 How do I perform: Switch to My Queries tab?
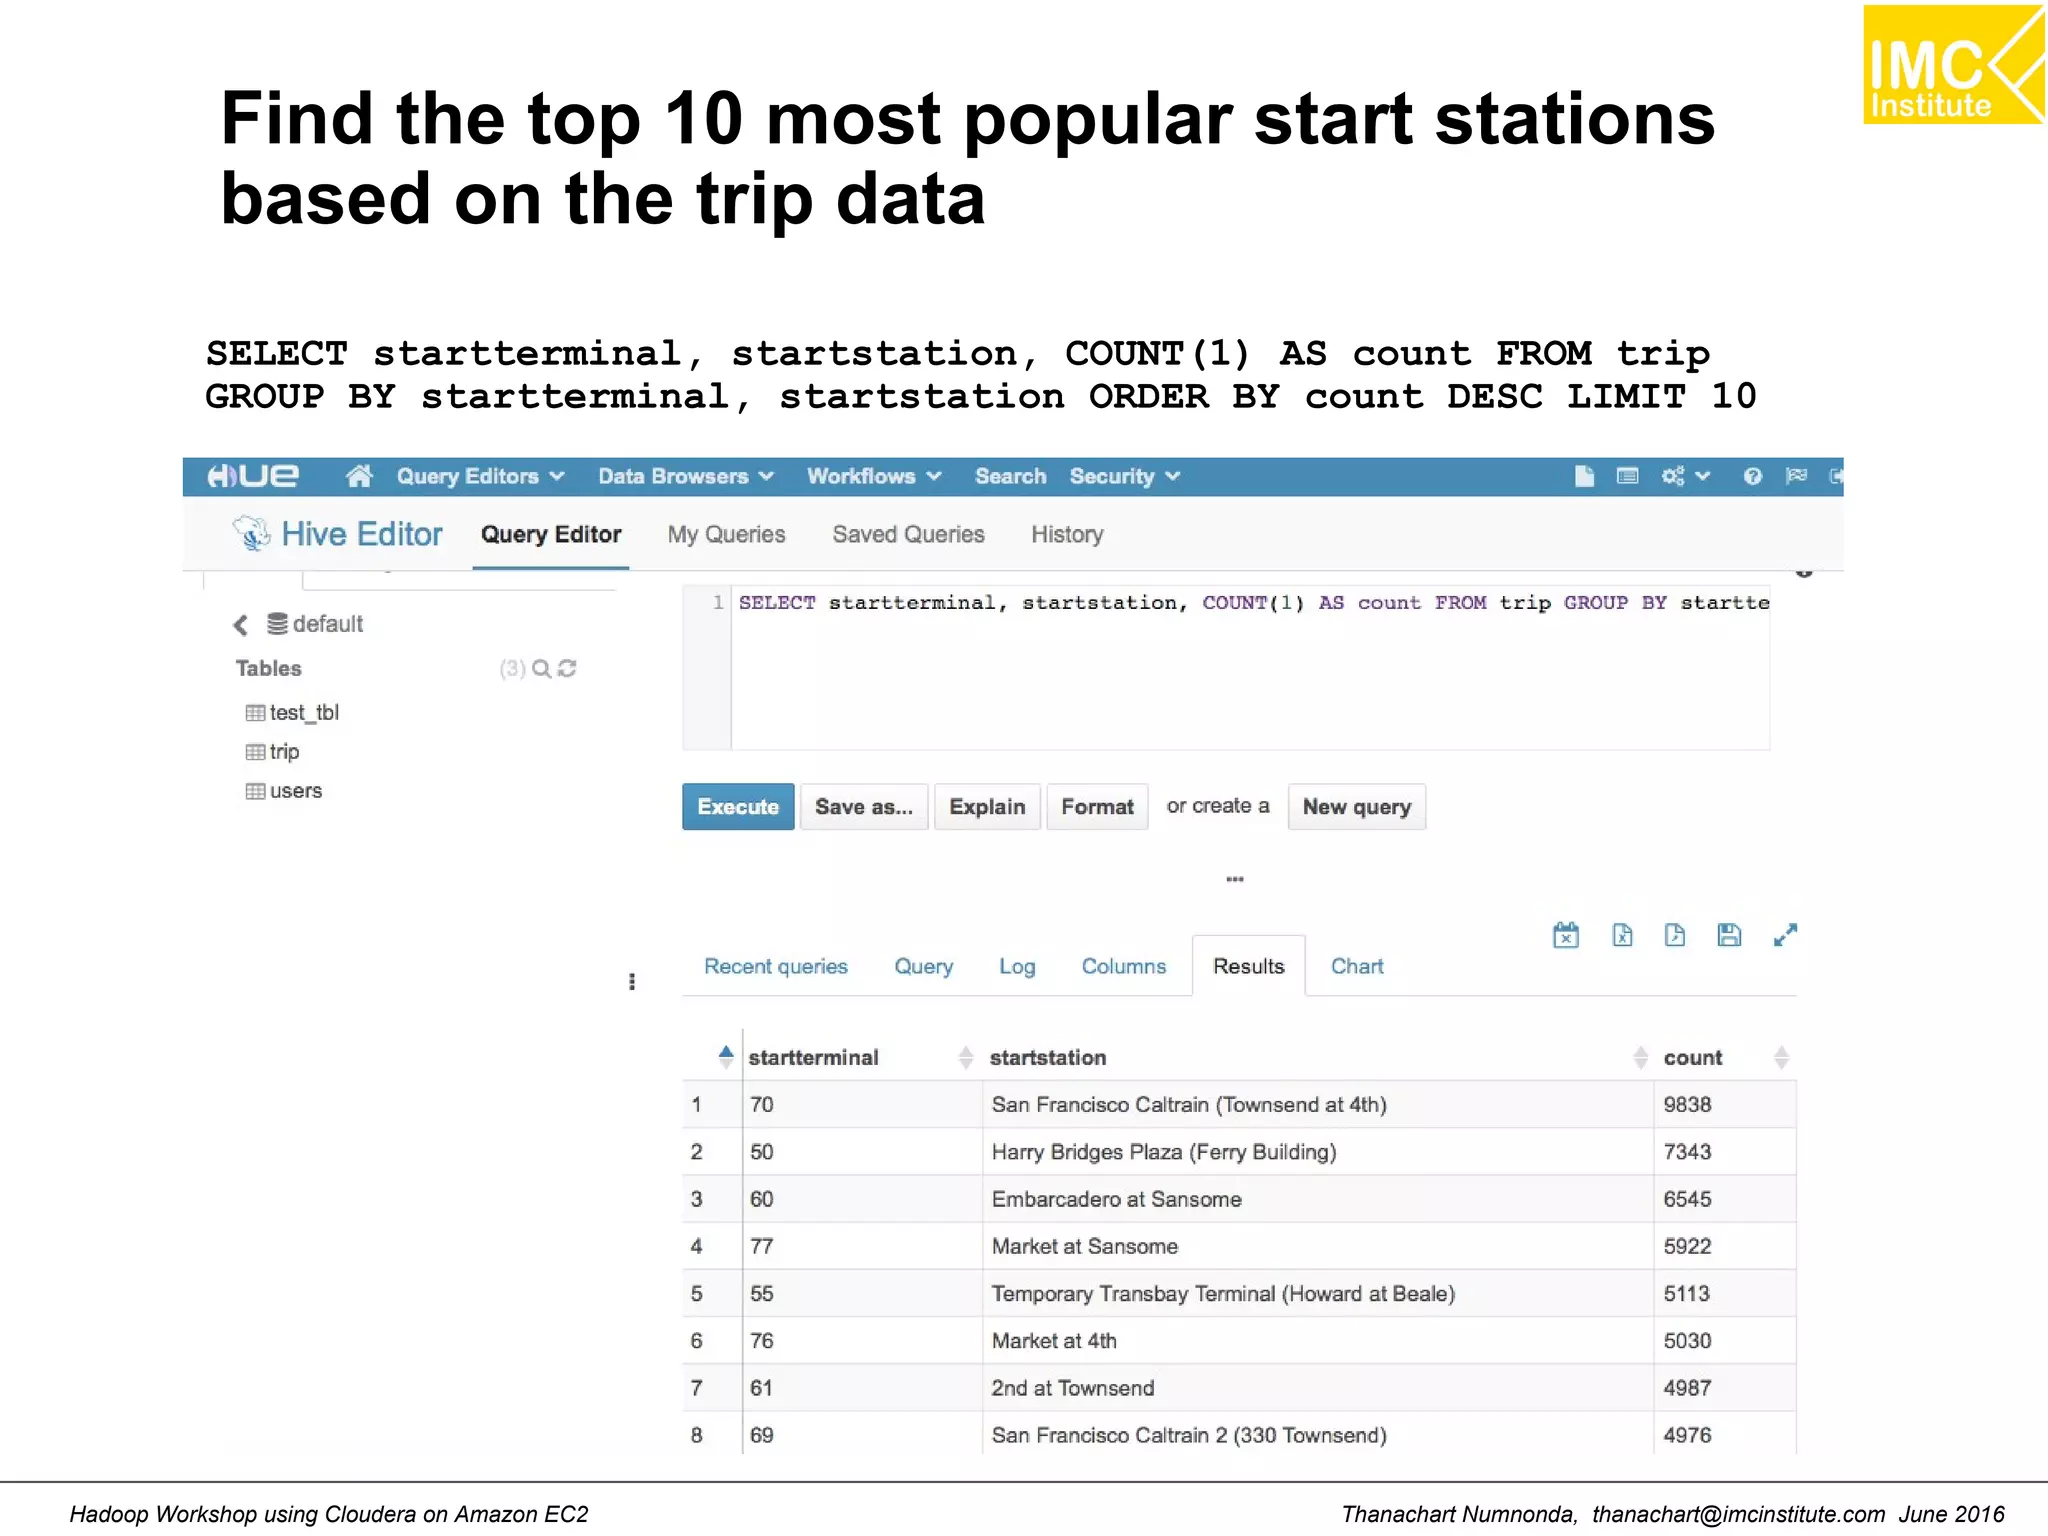click(727, 535)
